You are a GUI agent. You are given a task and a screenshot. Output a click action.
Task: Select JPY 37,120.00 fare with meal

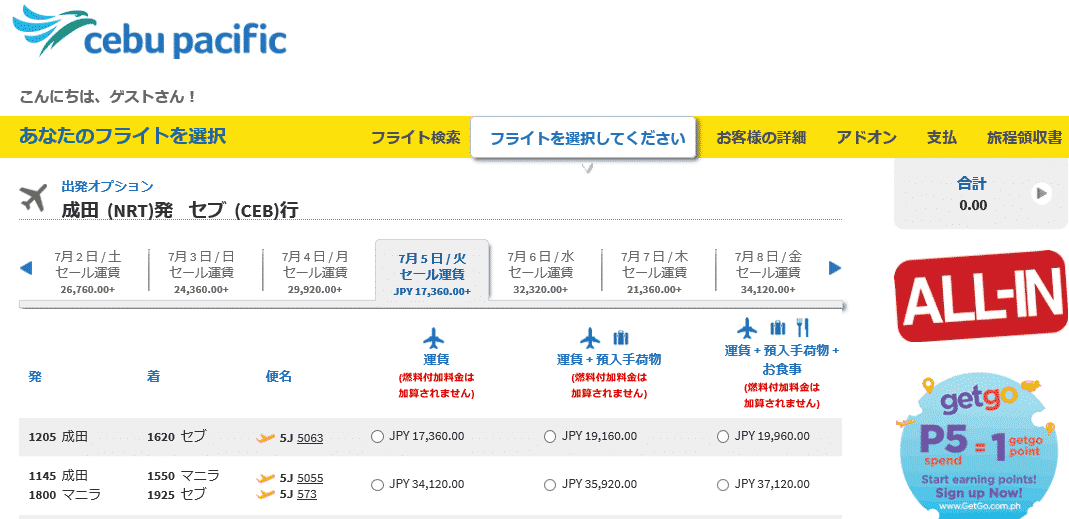723,485
